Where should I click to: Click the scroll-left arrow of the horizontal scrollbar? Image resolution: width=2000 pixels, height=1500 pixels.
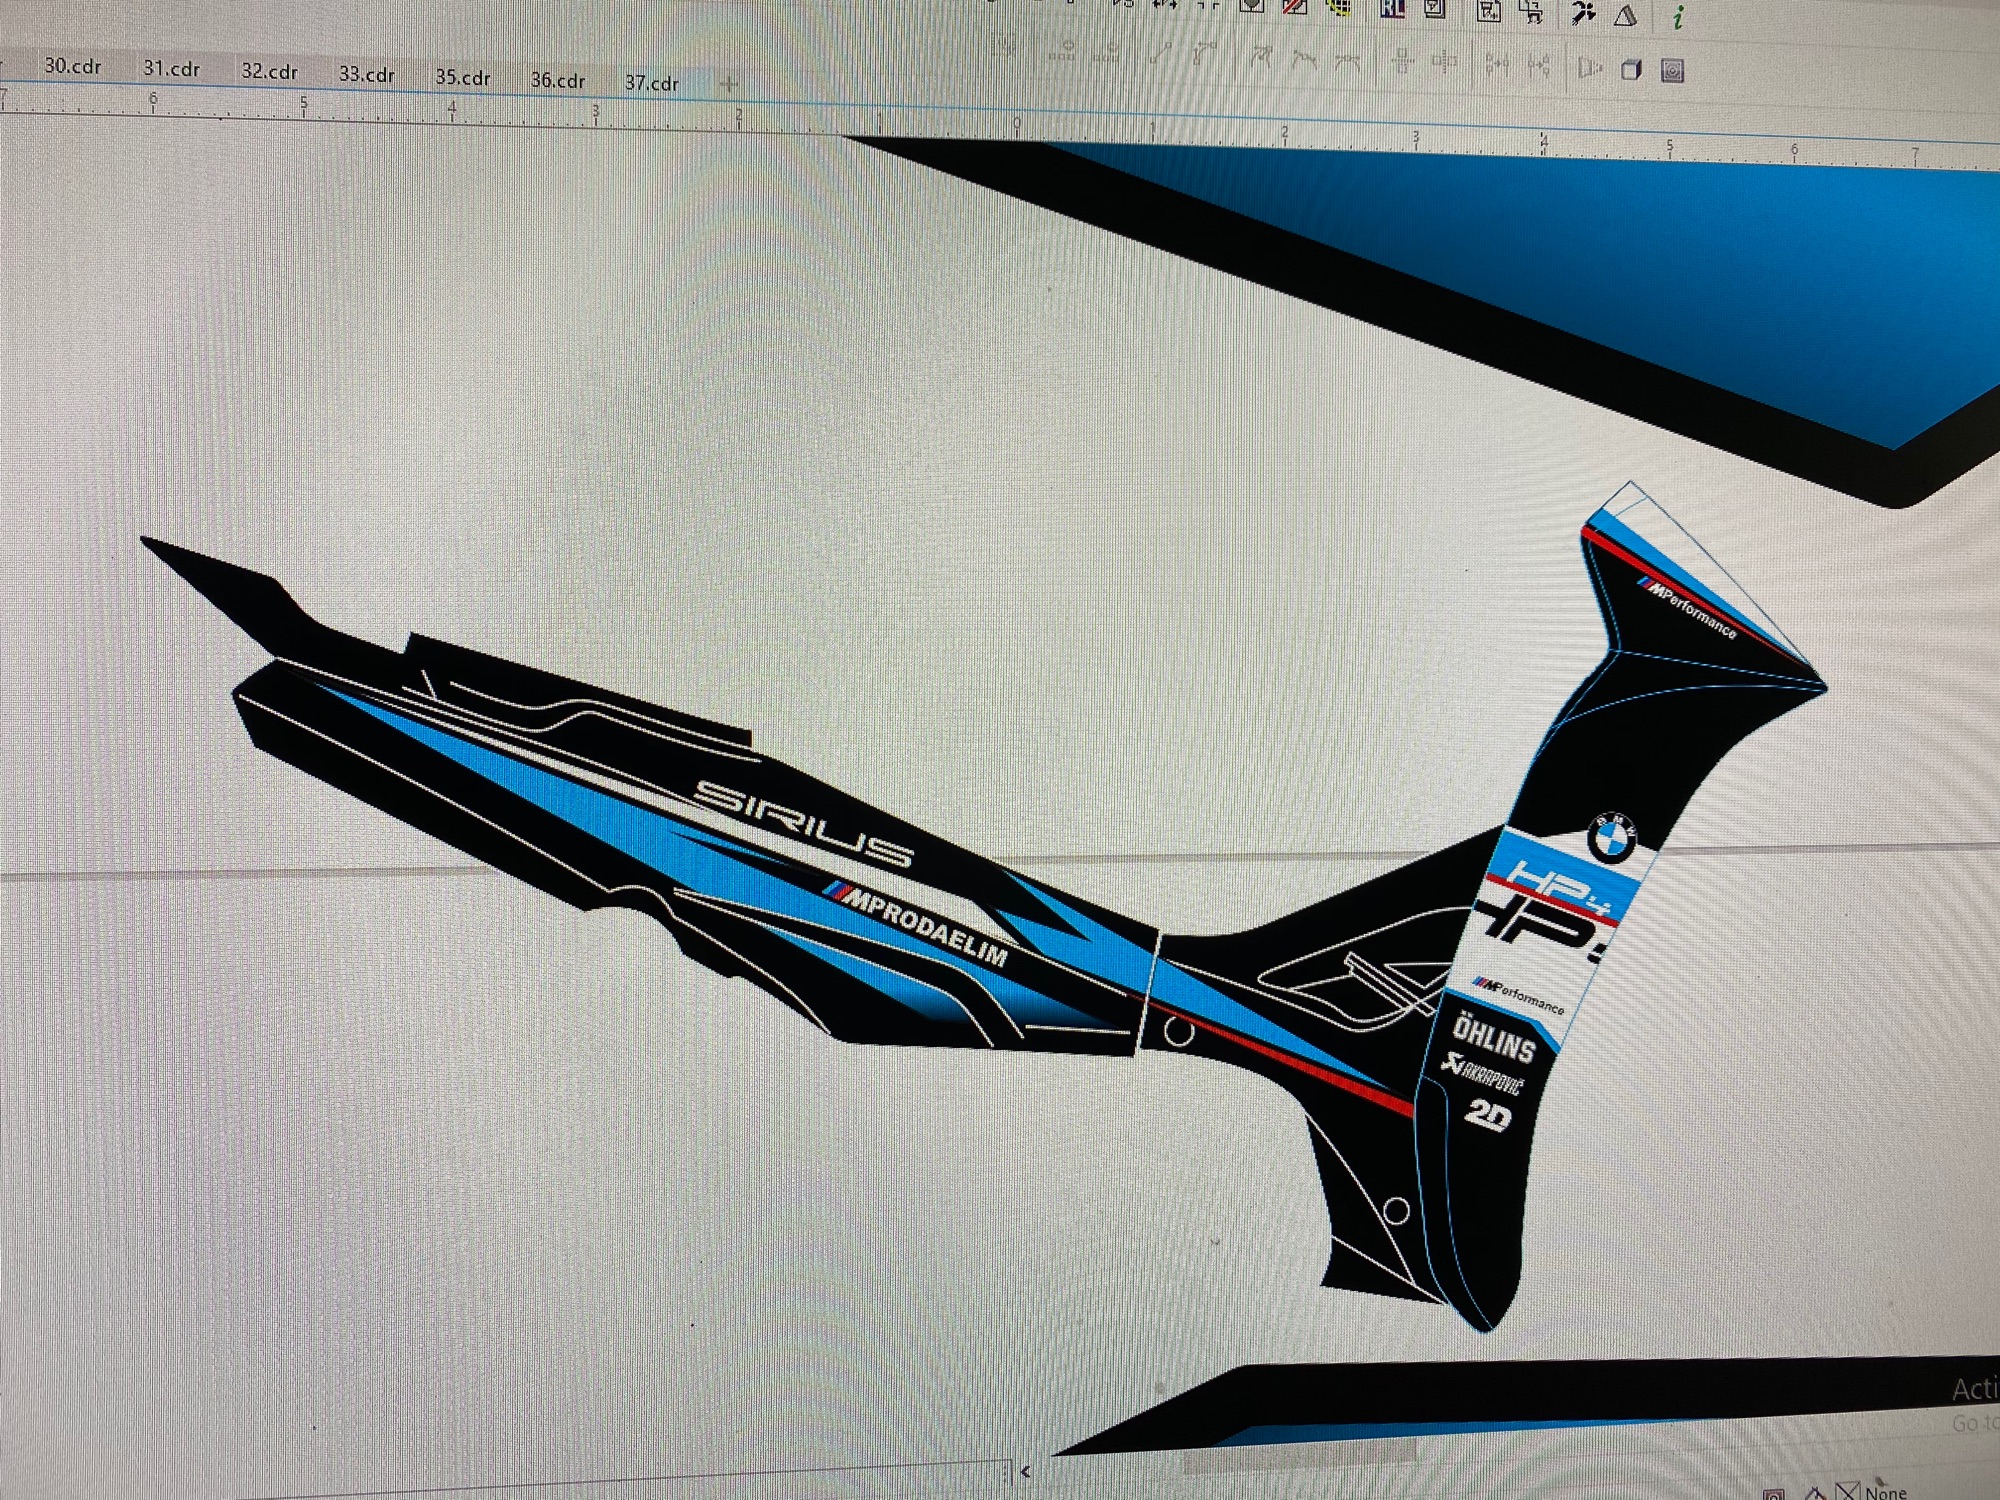click(1025, 1472)
